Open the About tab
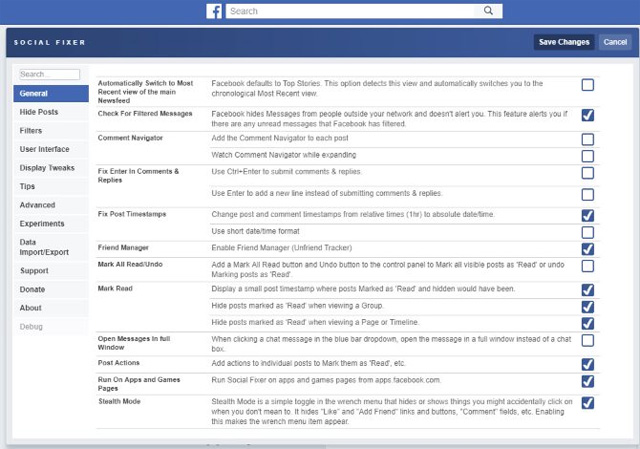 [51, 308]
